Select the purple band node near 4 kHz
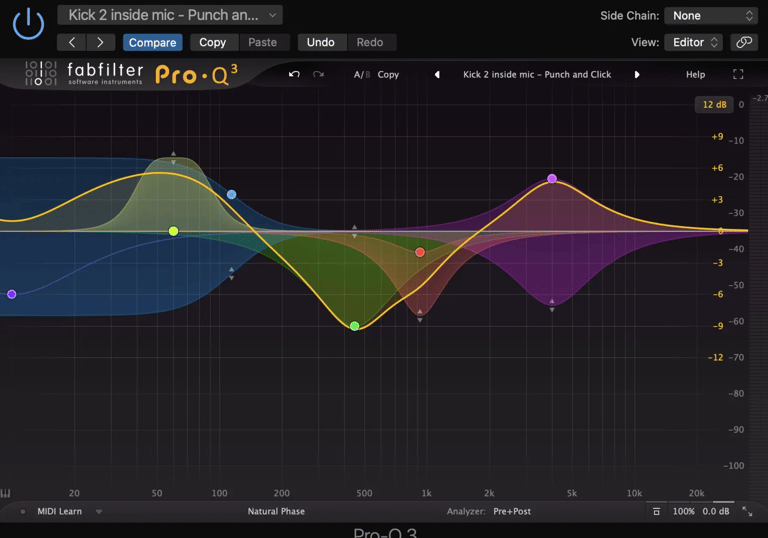768x538 pixels. [552, 178]
